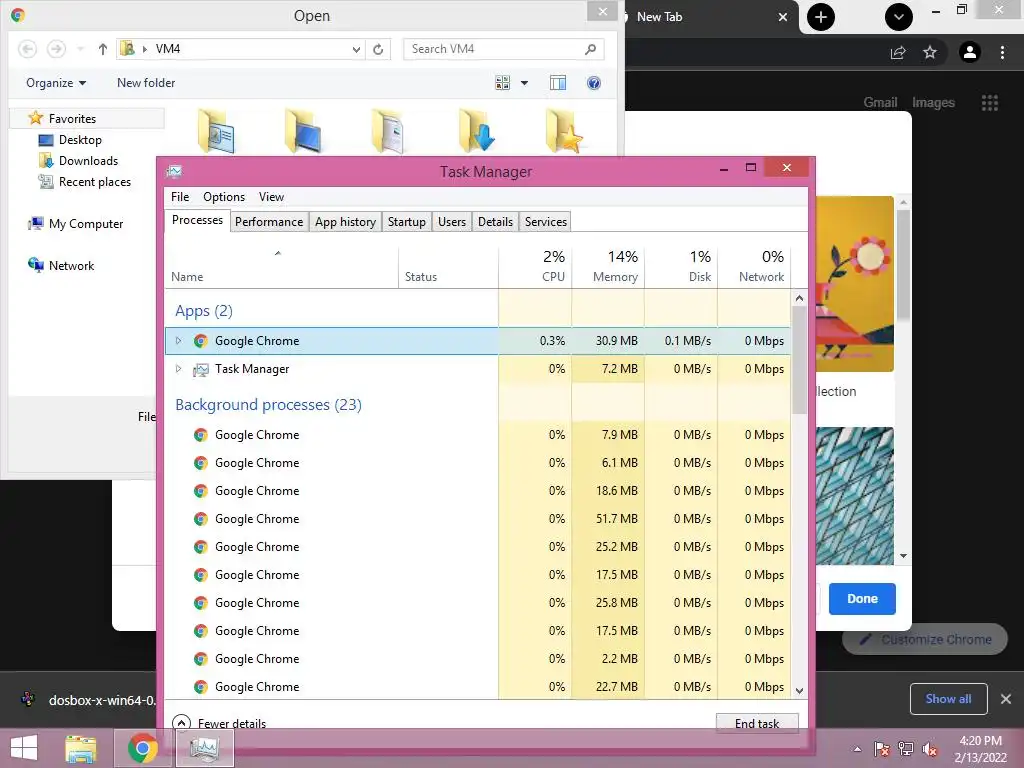1024x768 pixels.
Task: Switch to the Performance tab
Action: click(269, 222)
